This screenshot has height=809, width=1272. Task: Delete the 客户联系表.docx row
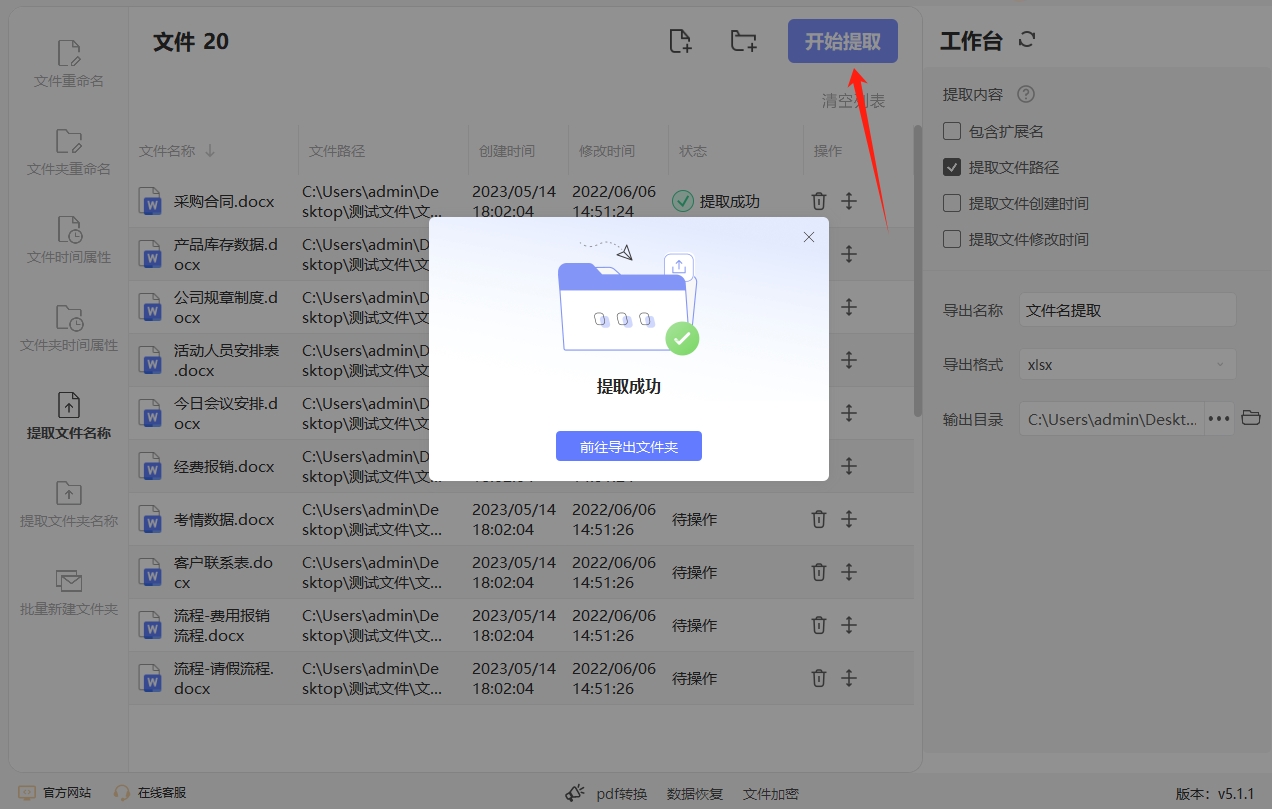819,572
